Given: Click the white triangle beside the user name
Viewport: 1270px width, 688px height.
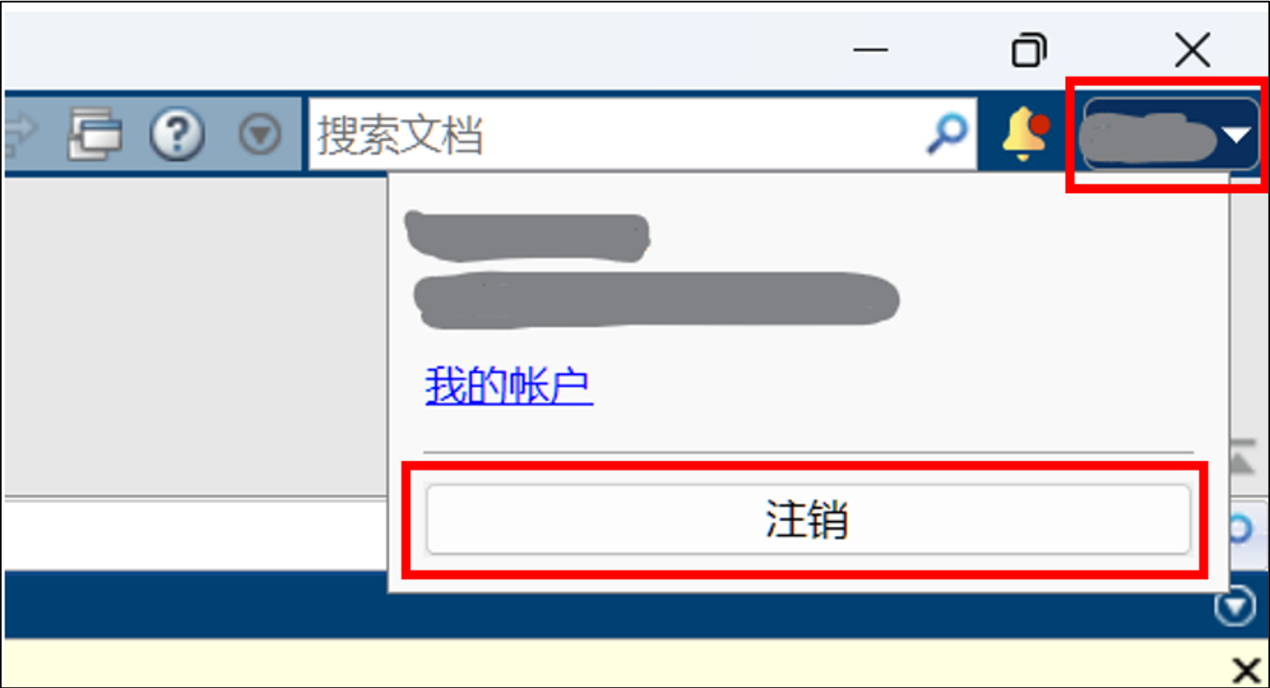Looking at the screenshot, I should [1238, 135].
